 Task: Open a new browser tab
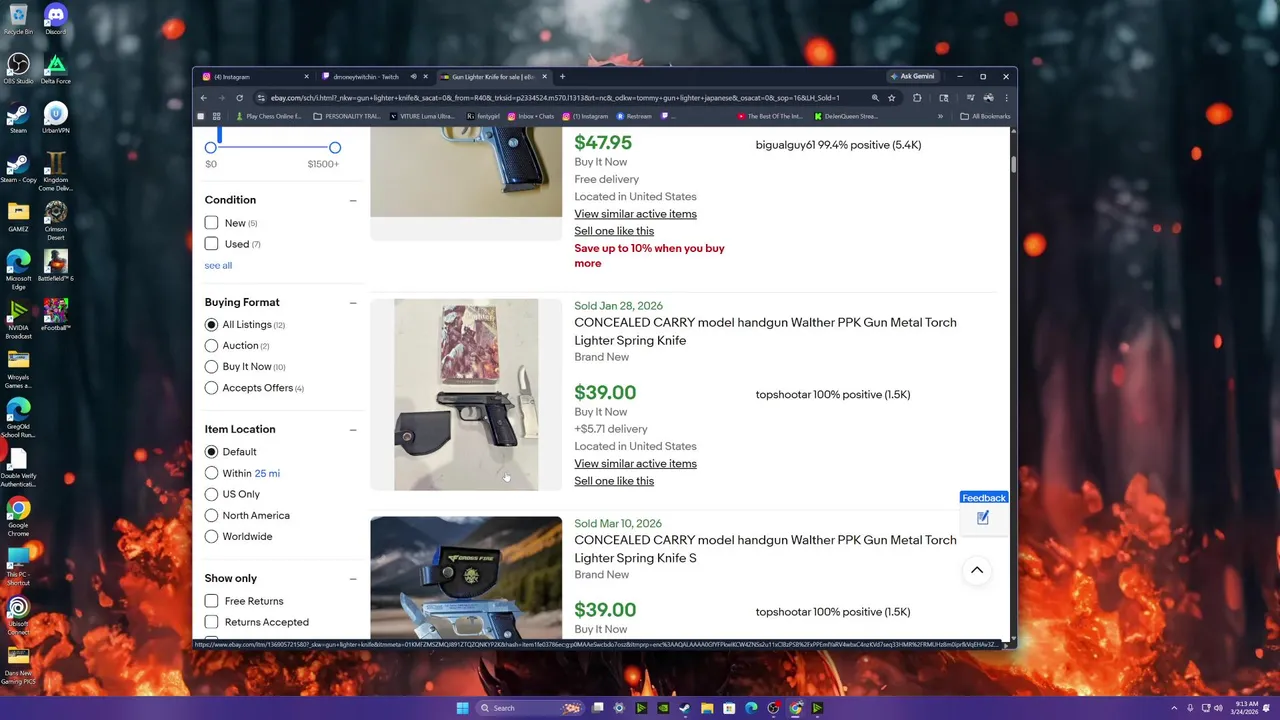(x=562, y=77)
